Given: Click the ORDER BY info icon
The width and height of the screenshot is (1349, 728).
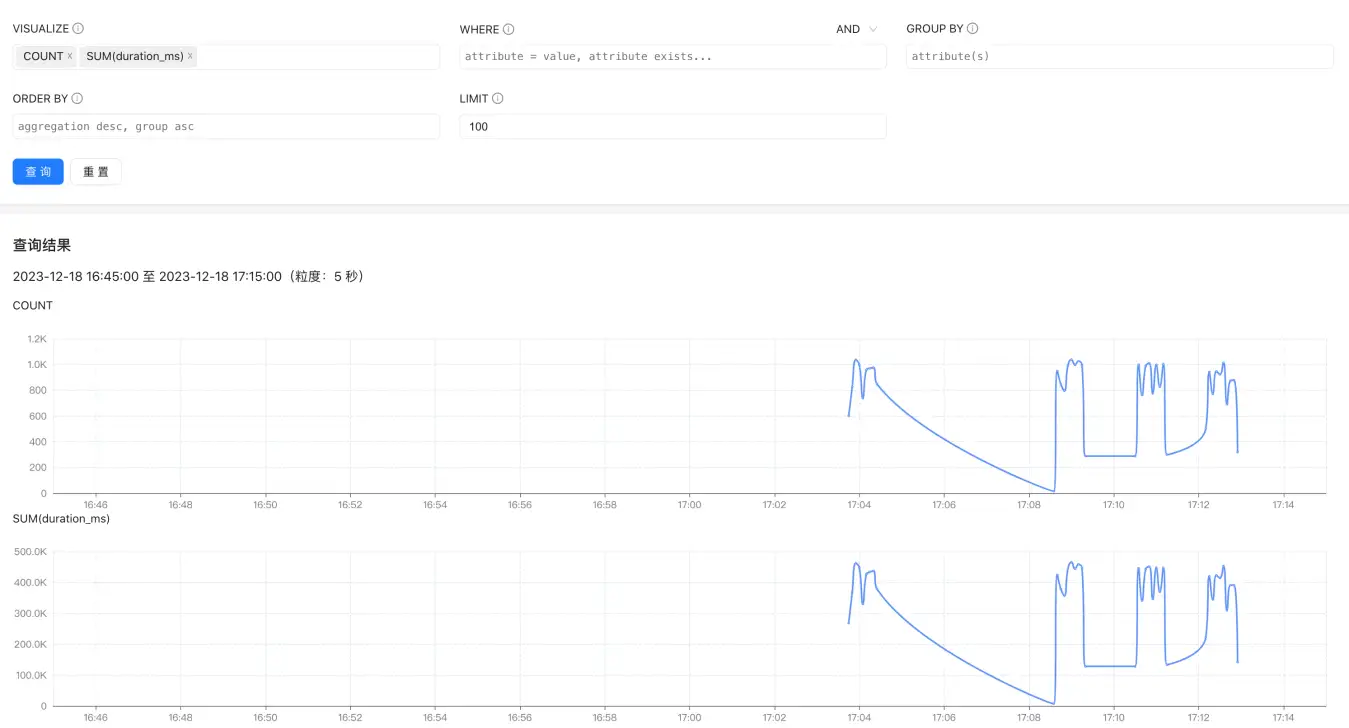Looking at the screenshot, I should (77, 99).
